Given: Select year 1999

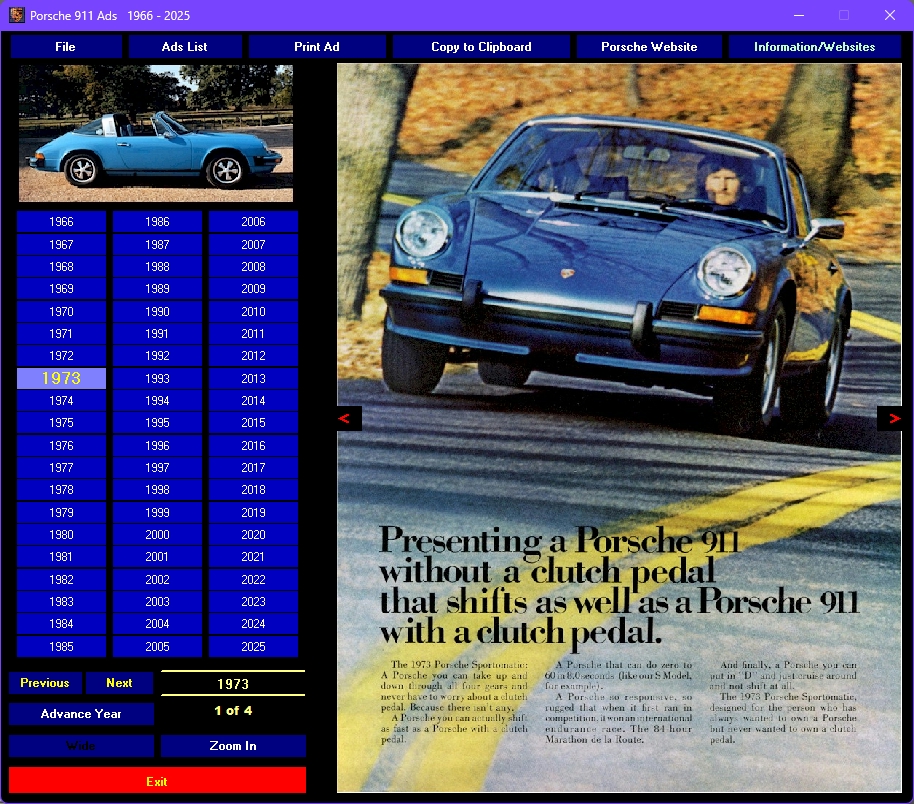Looking at the screenshot, I should pyautogui.click(x=157, y=512).
